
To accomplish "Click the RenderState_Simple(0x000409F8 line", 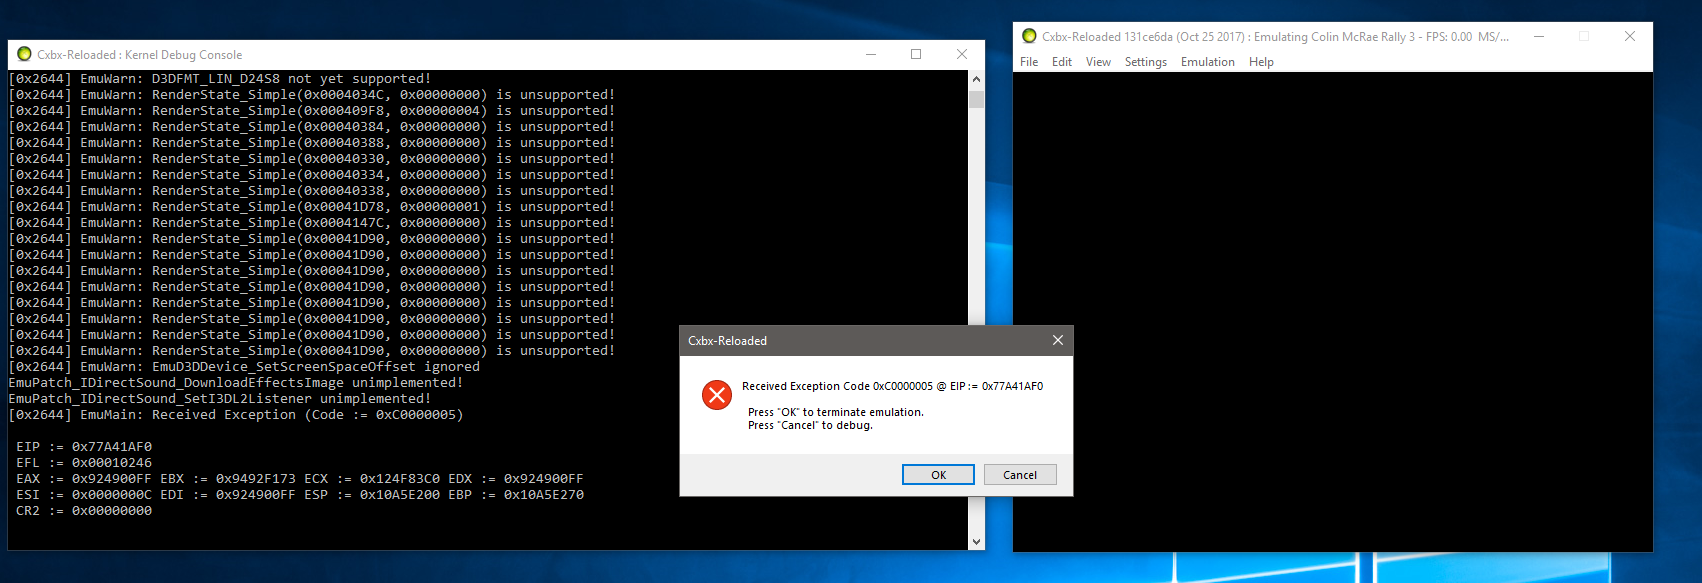I will [312, 110].
